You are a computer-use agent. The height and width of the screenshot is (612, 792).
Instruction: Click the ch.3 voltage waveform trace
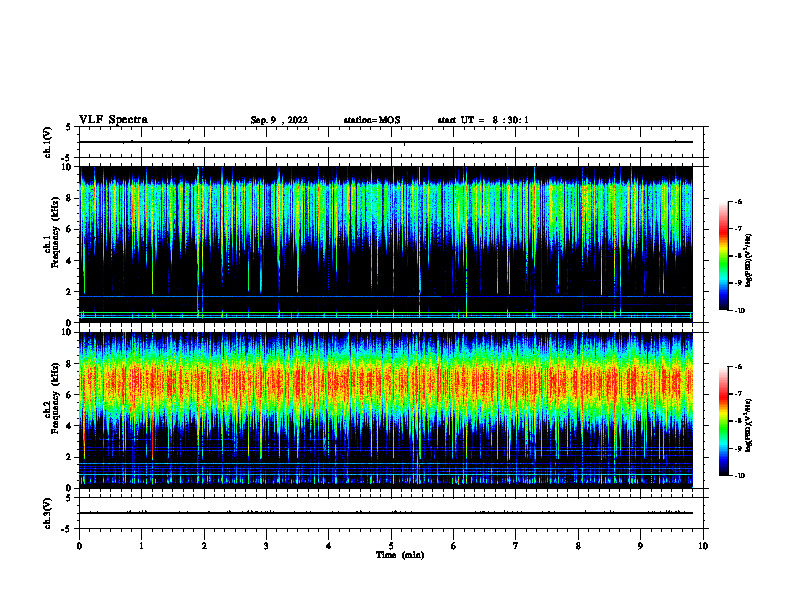point(386,513)
